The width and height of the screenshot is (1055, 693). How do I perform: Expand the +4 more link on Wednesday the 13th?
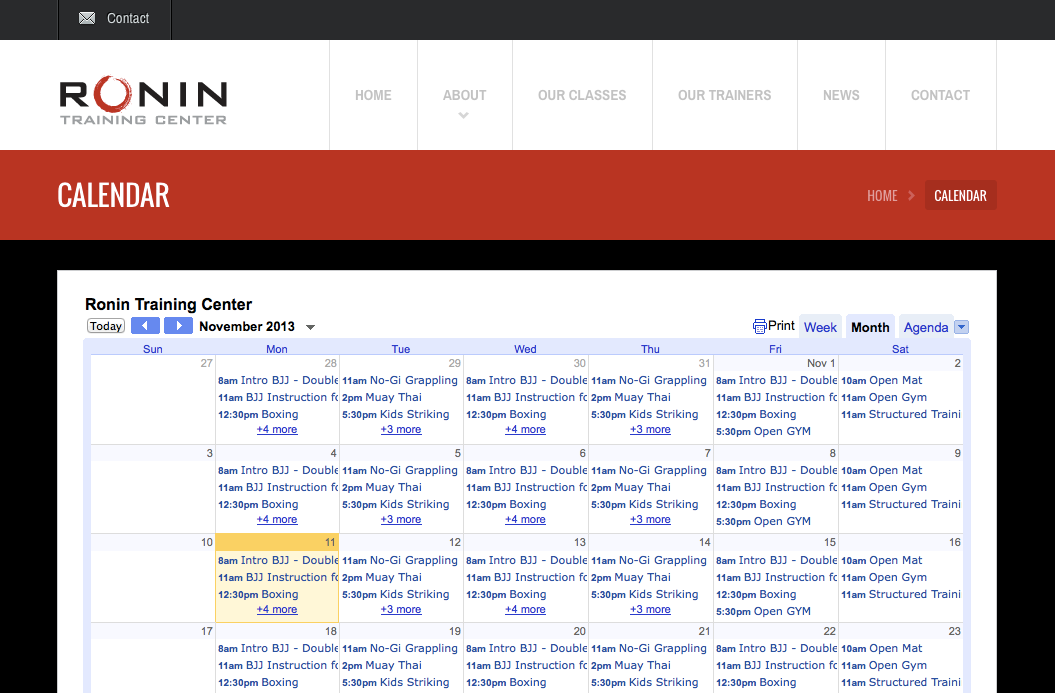[x=525, y=610]
